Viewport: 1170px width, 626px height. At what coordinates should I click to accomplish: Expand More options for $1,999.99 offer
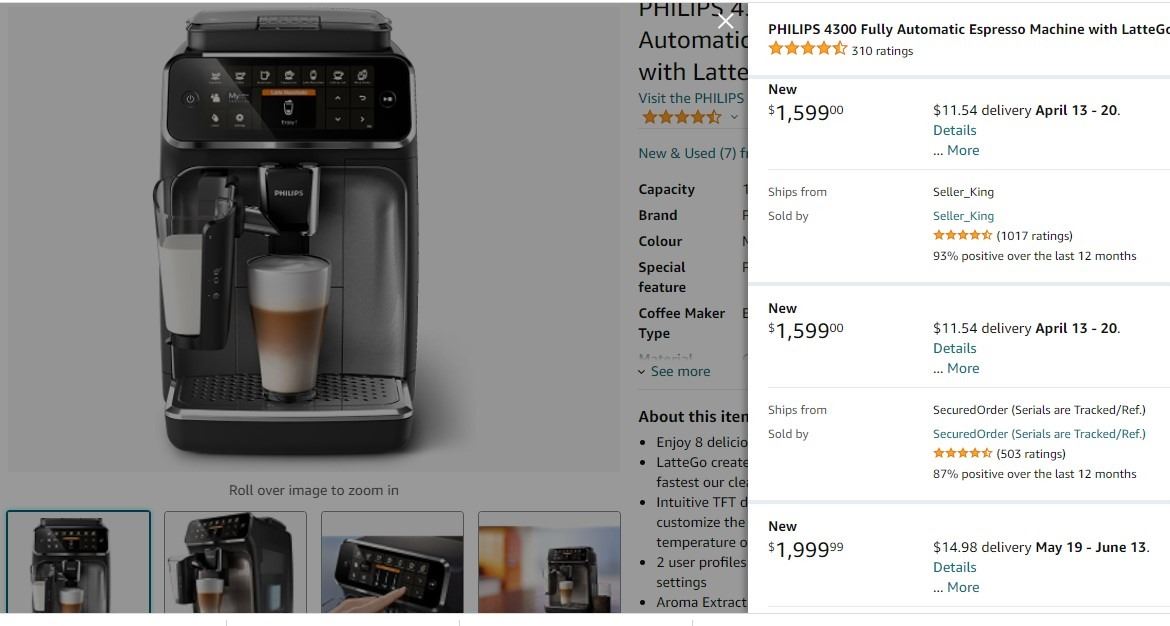click(x=956, y=587)
